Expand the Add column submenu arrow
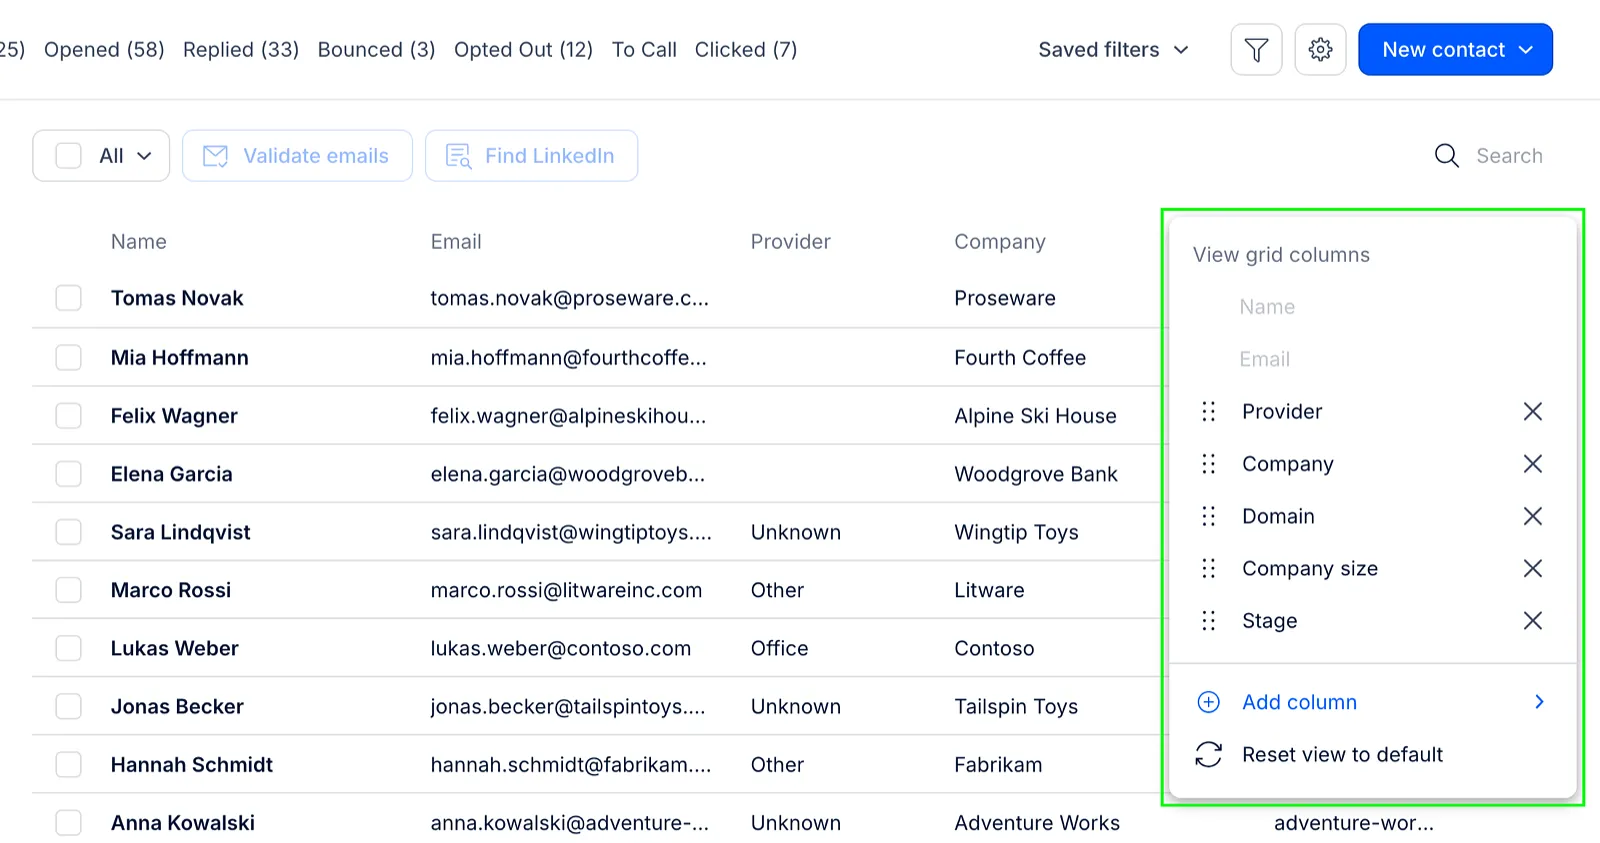The width and height of the screenshot is (1600, 843). tap(1539, 702)
